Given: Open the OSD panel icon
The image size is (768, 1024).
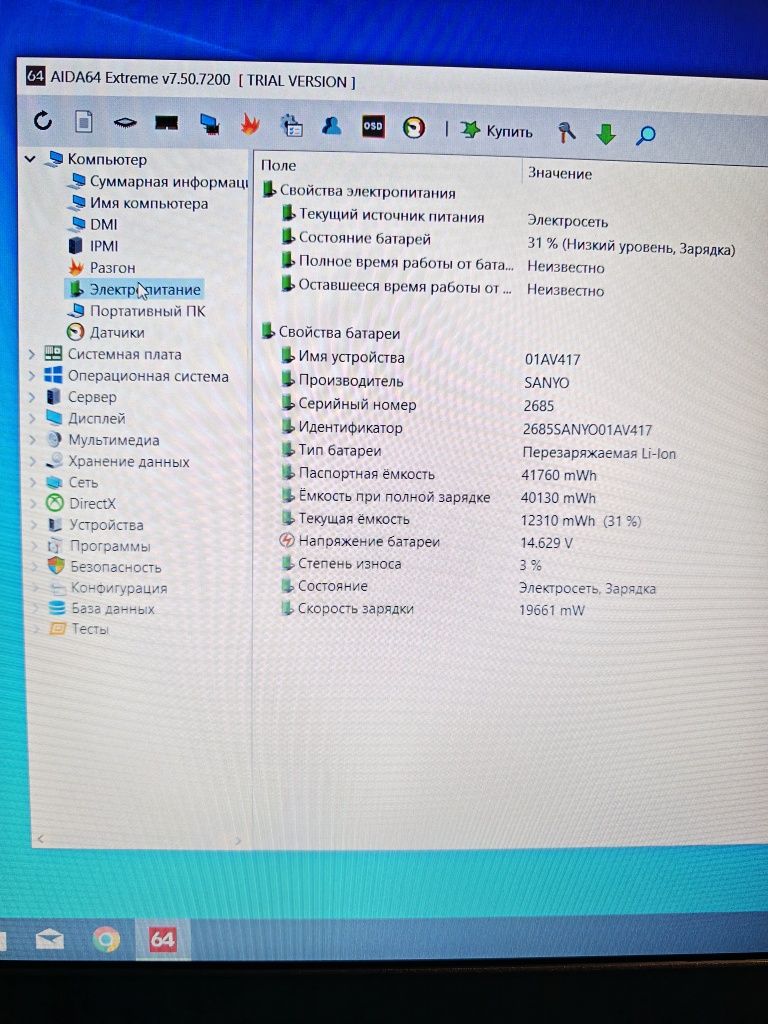Looking at the screenshot, I should tap(373, 127).
